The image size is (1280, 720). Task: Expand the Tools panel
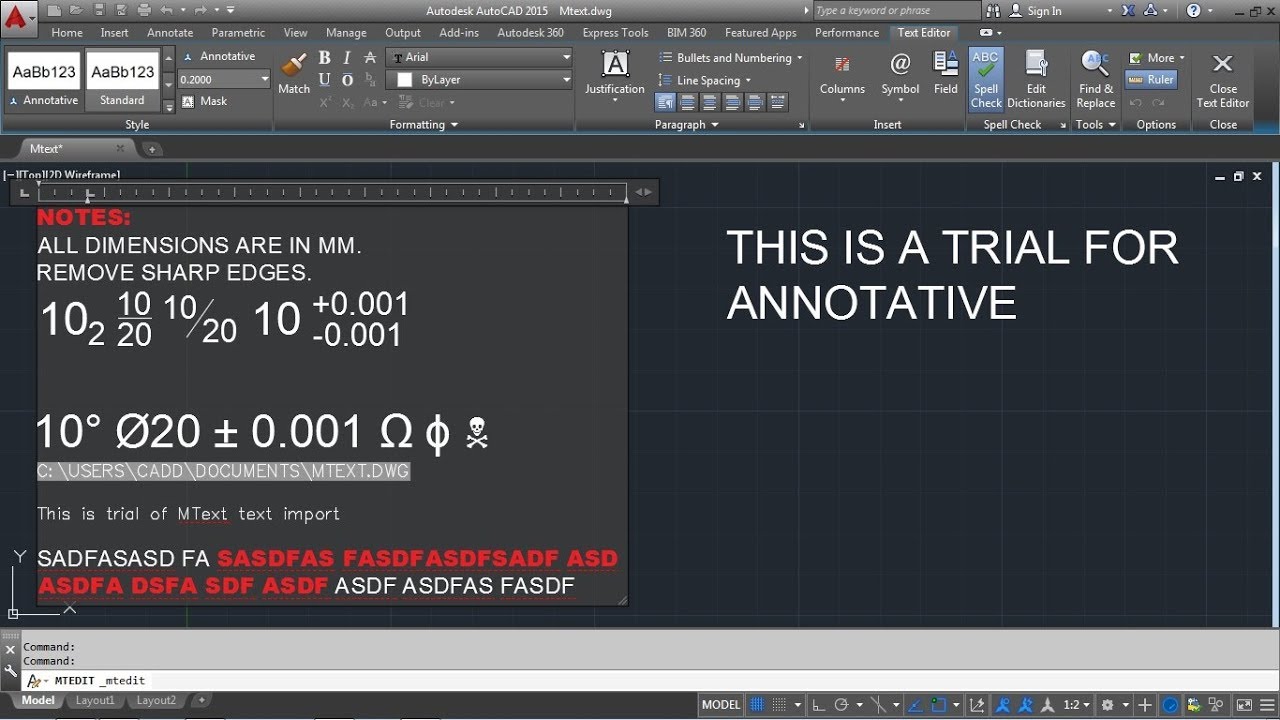[x=1095, y=125]
